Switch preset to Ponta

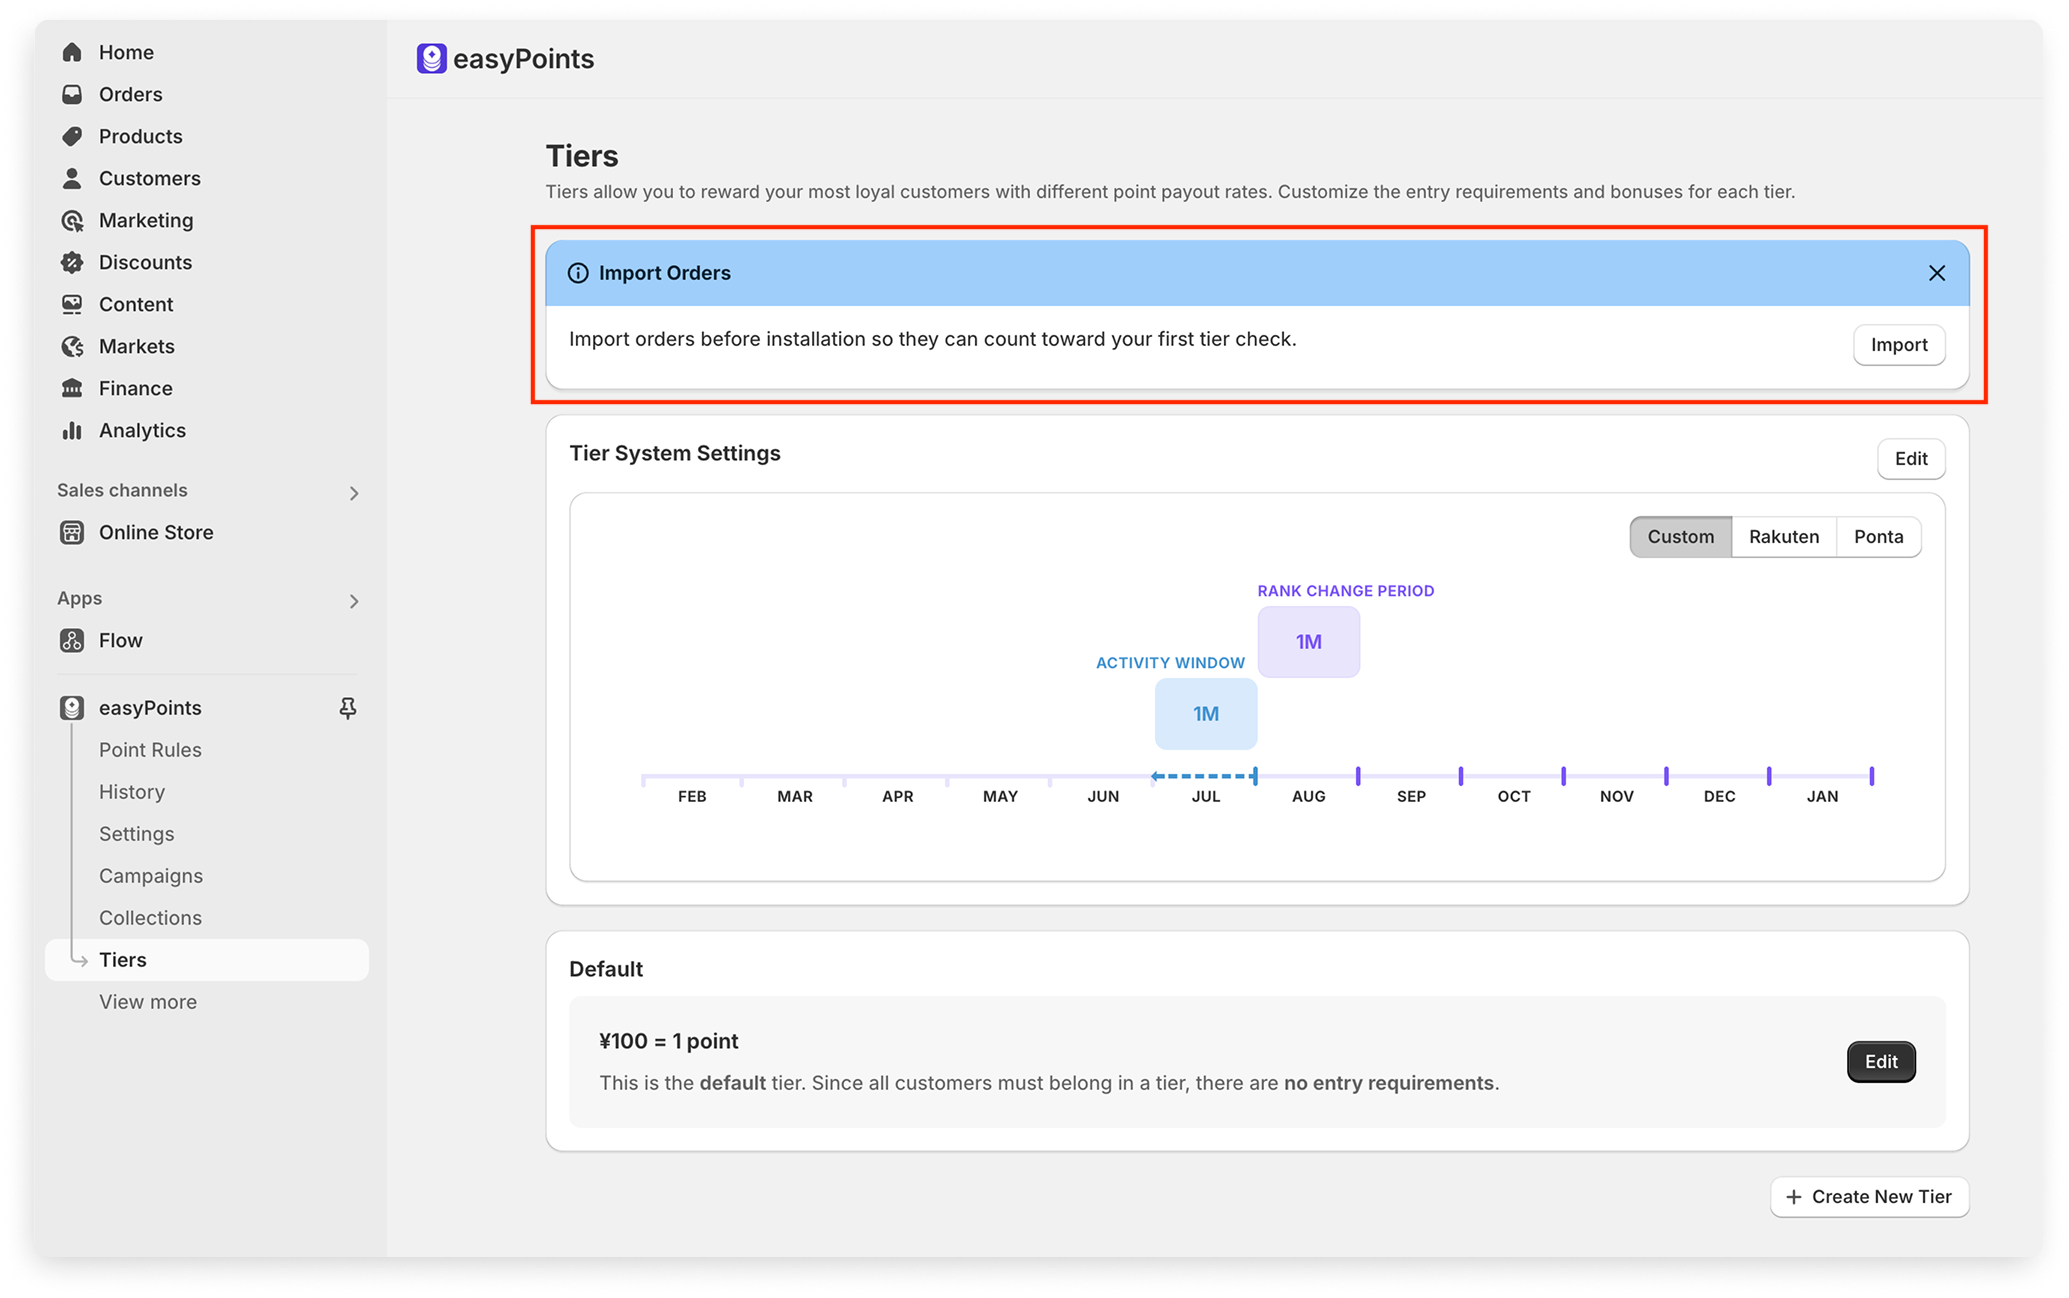coord(1878,536)
